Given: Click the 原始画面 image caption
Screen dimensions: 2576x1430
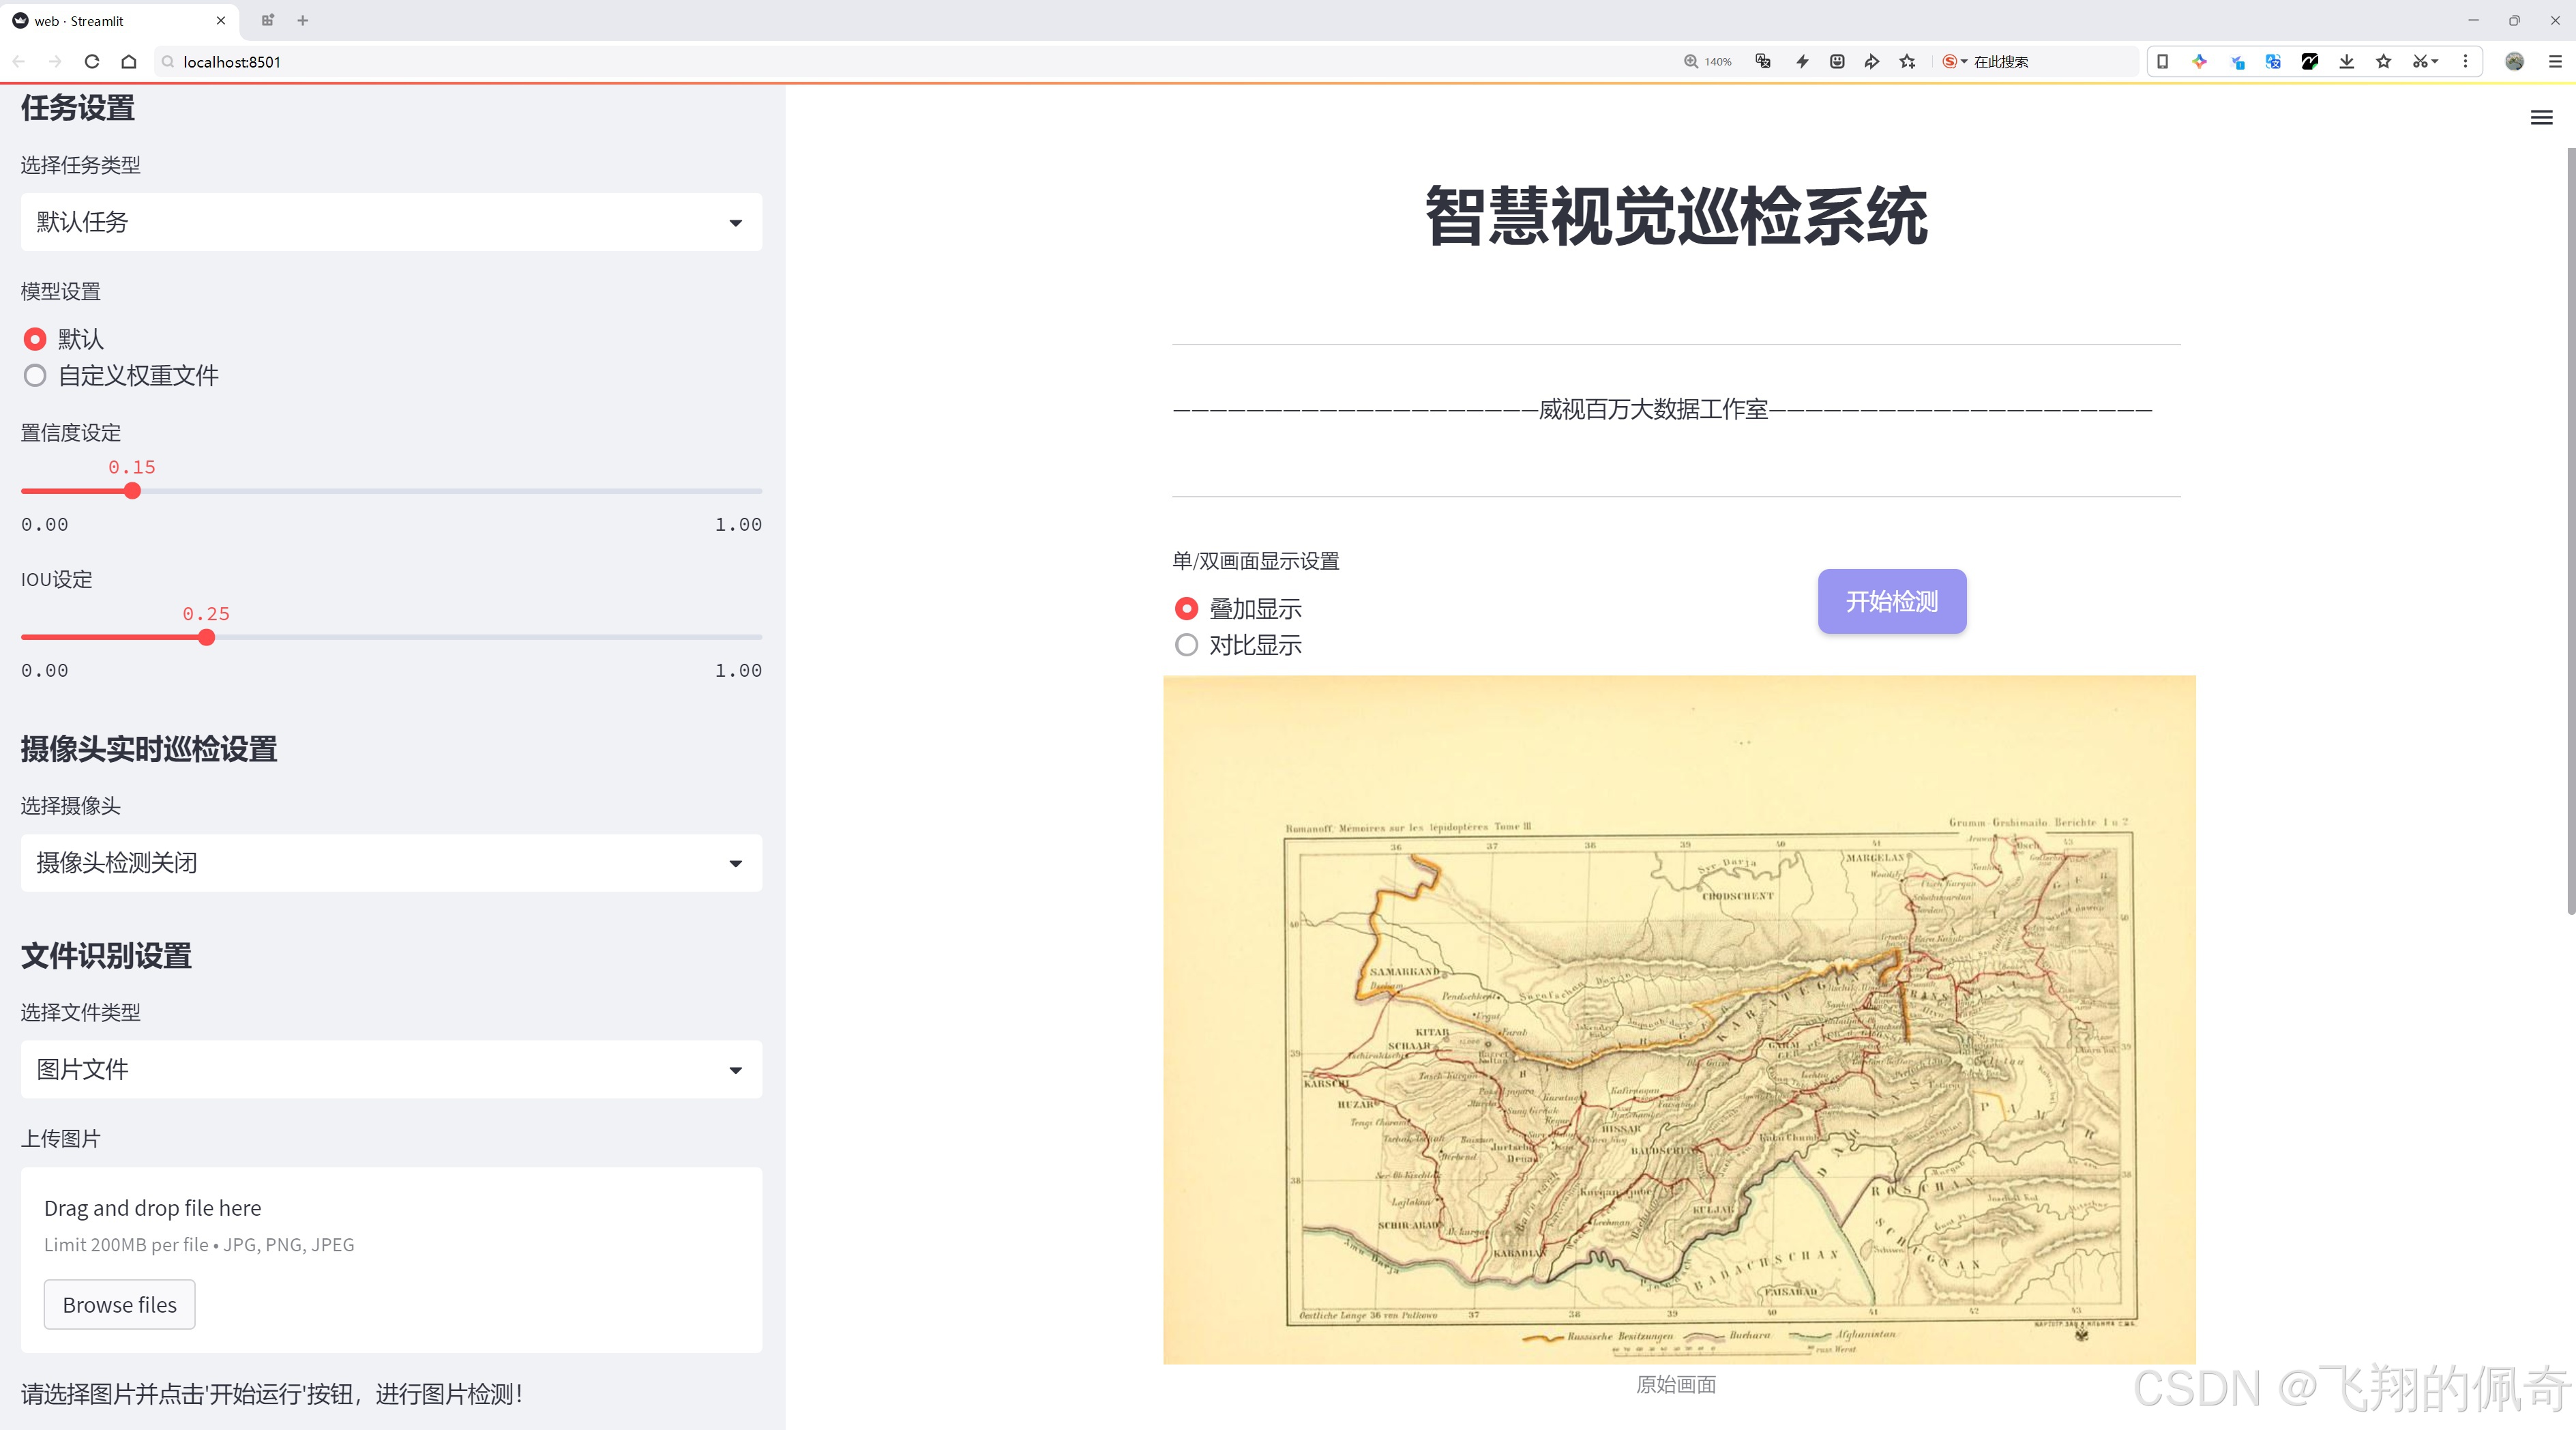Looking at the screenshot, I should 1676,1385.
